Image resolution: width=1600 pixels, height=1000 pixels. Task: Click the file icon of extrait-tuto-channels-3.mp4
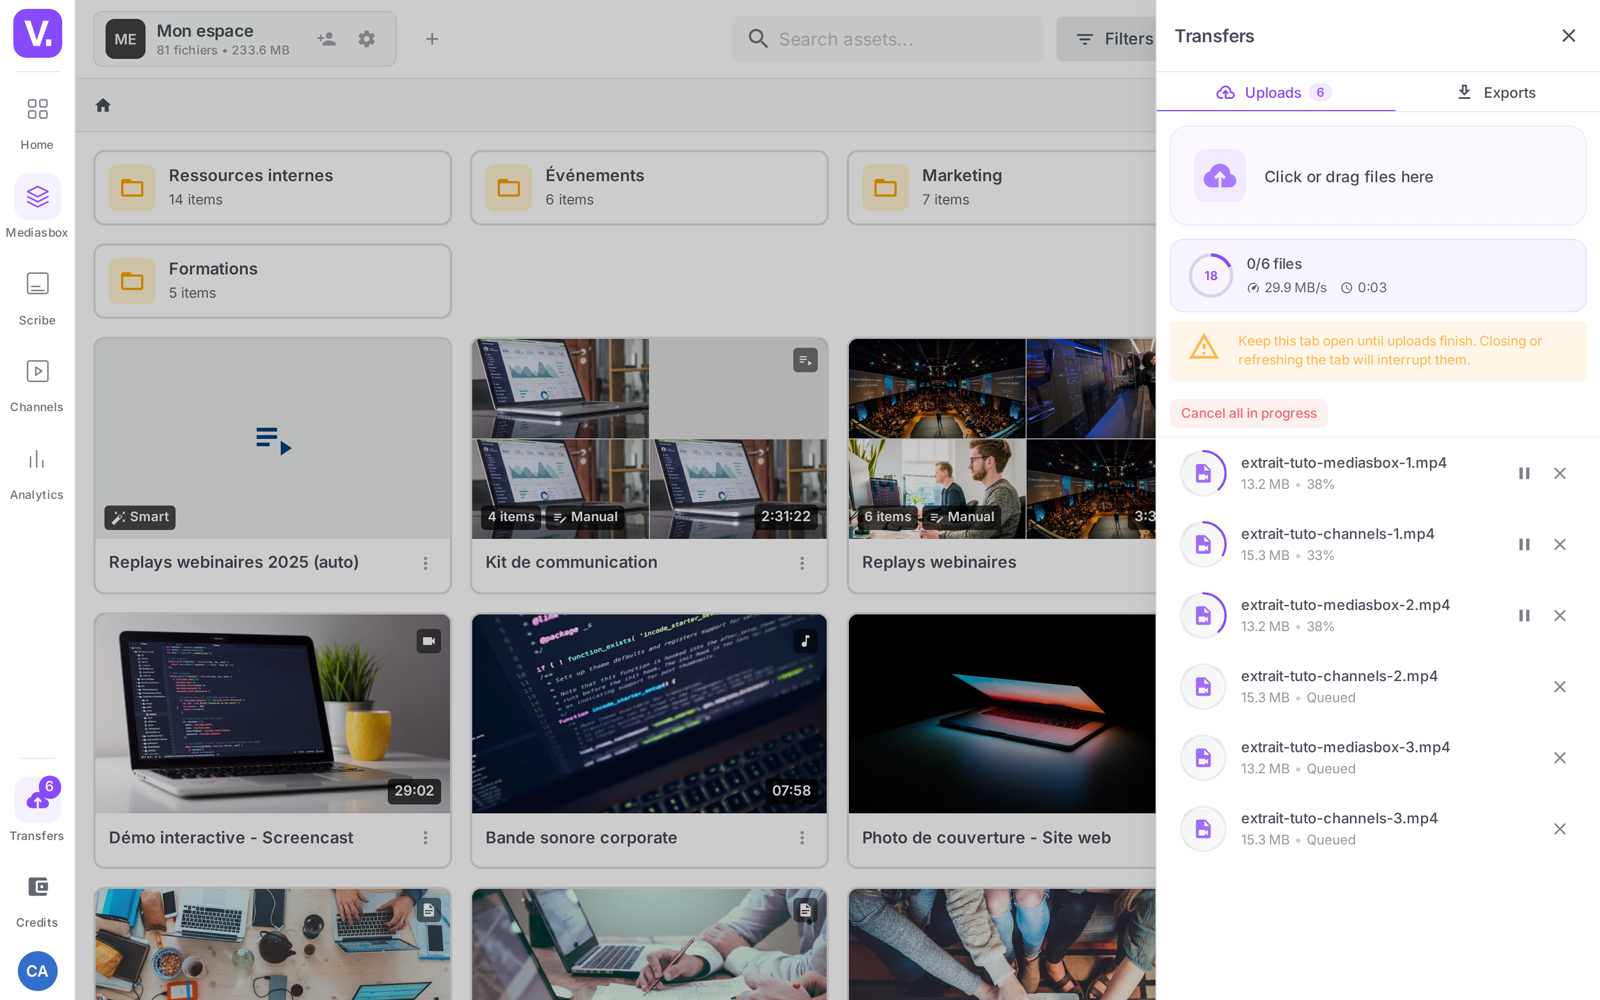click(x=1203, y=829)
